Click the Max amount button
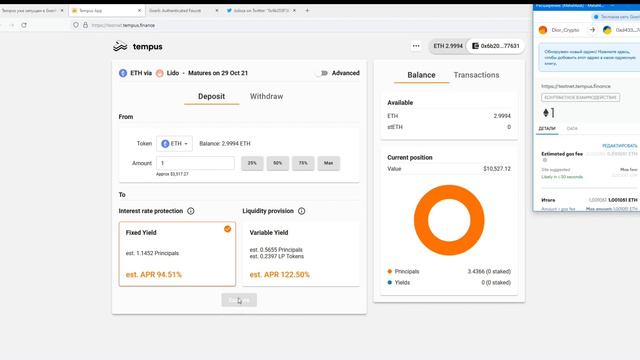The width and height of the screenshot is (640, 360). 329,163
